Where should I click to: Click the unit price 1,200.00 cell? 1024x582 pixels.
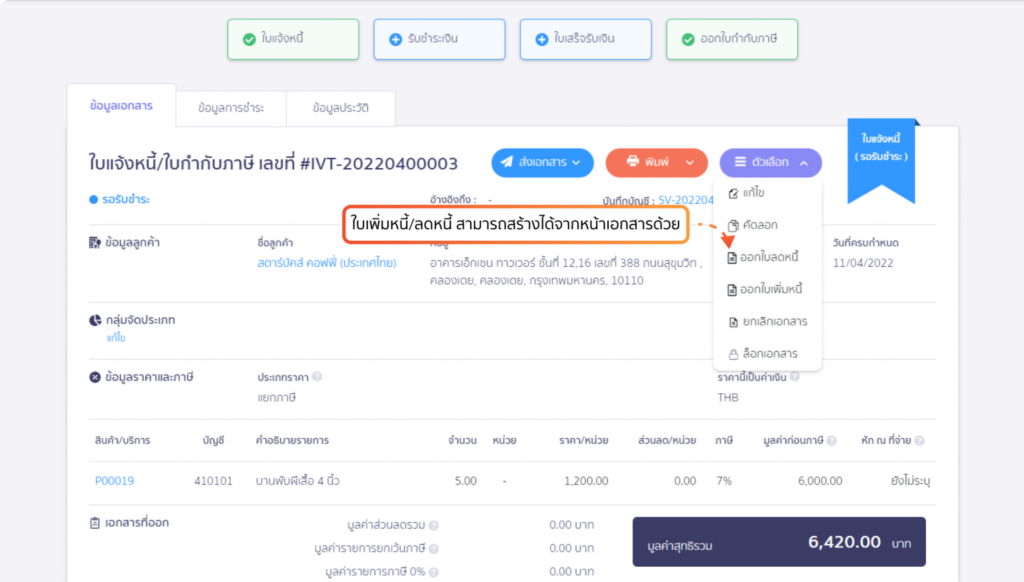coord(586,481)
